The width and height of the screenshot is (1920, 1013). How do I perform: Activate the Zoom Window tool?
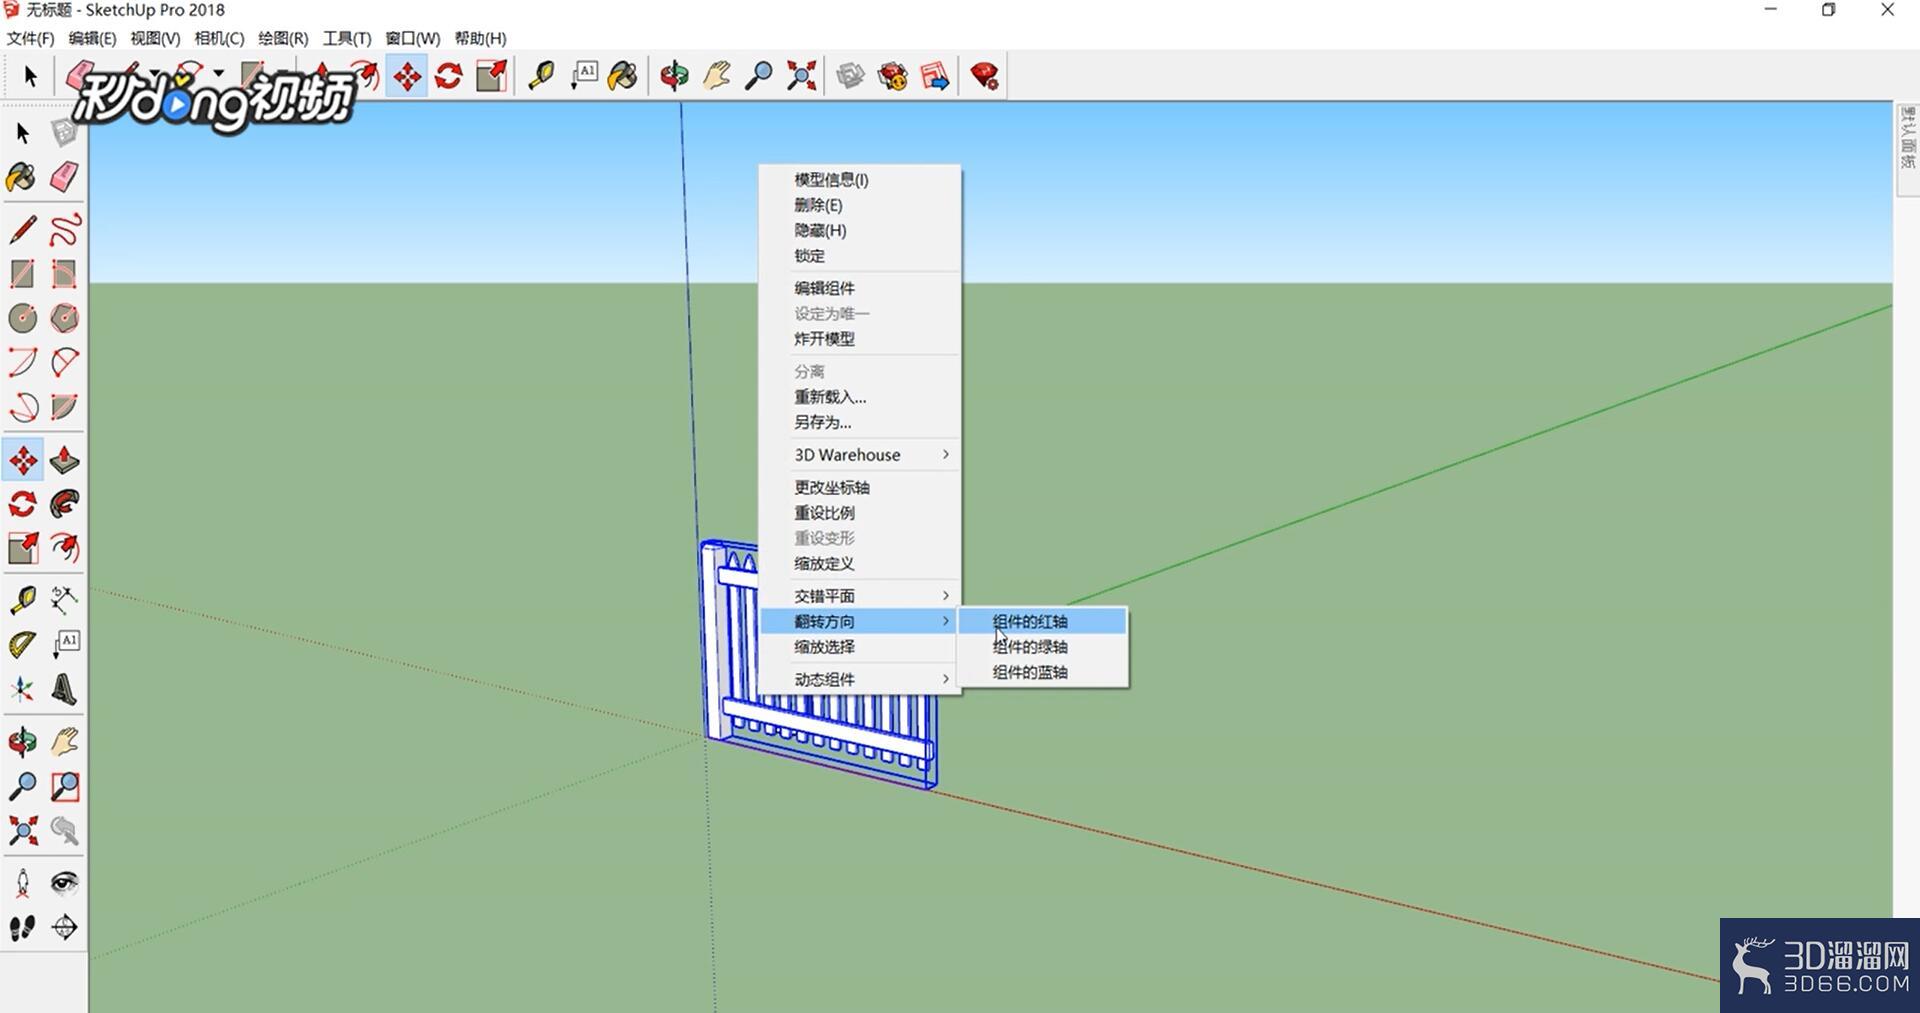click(64, 787)
